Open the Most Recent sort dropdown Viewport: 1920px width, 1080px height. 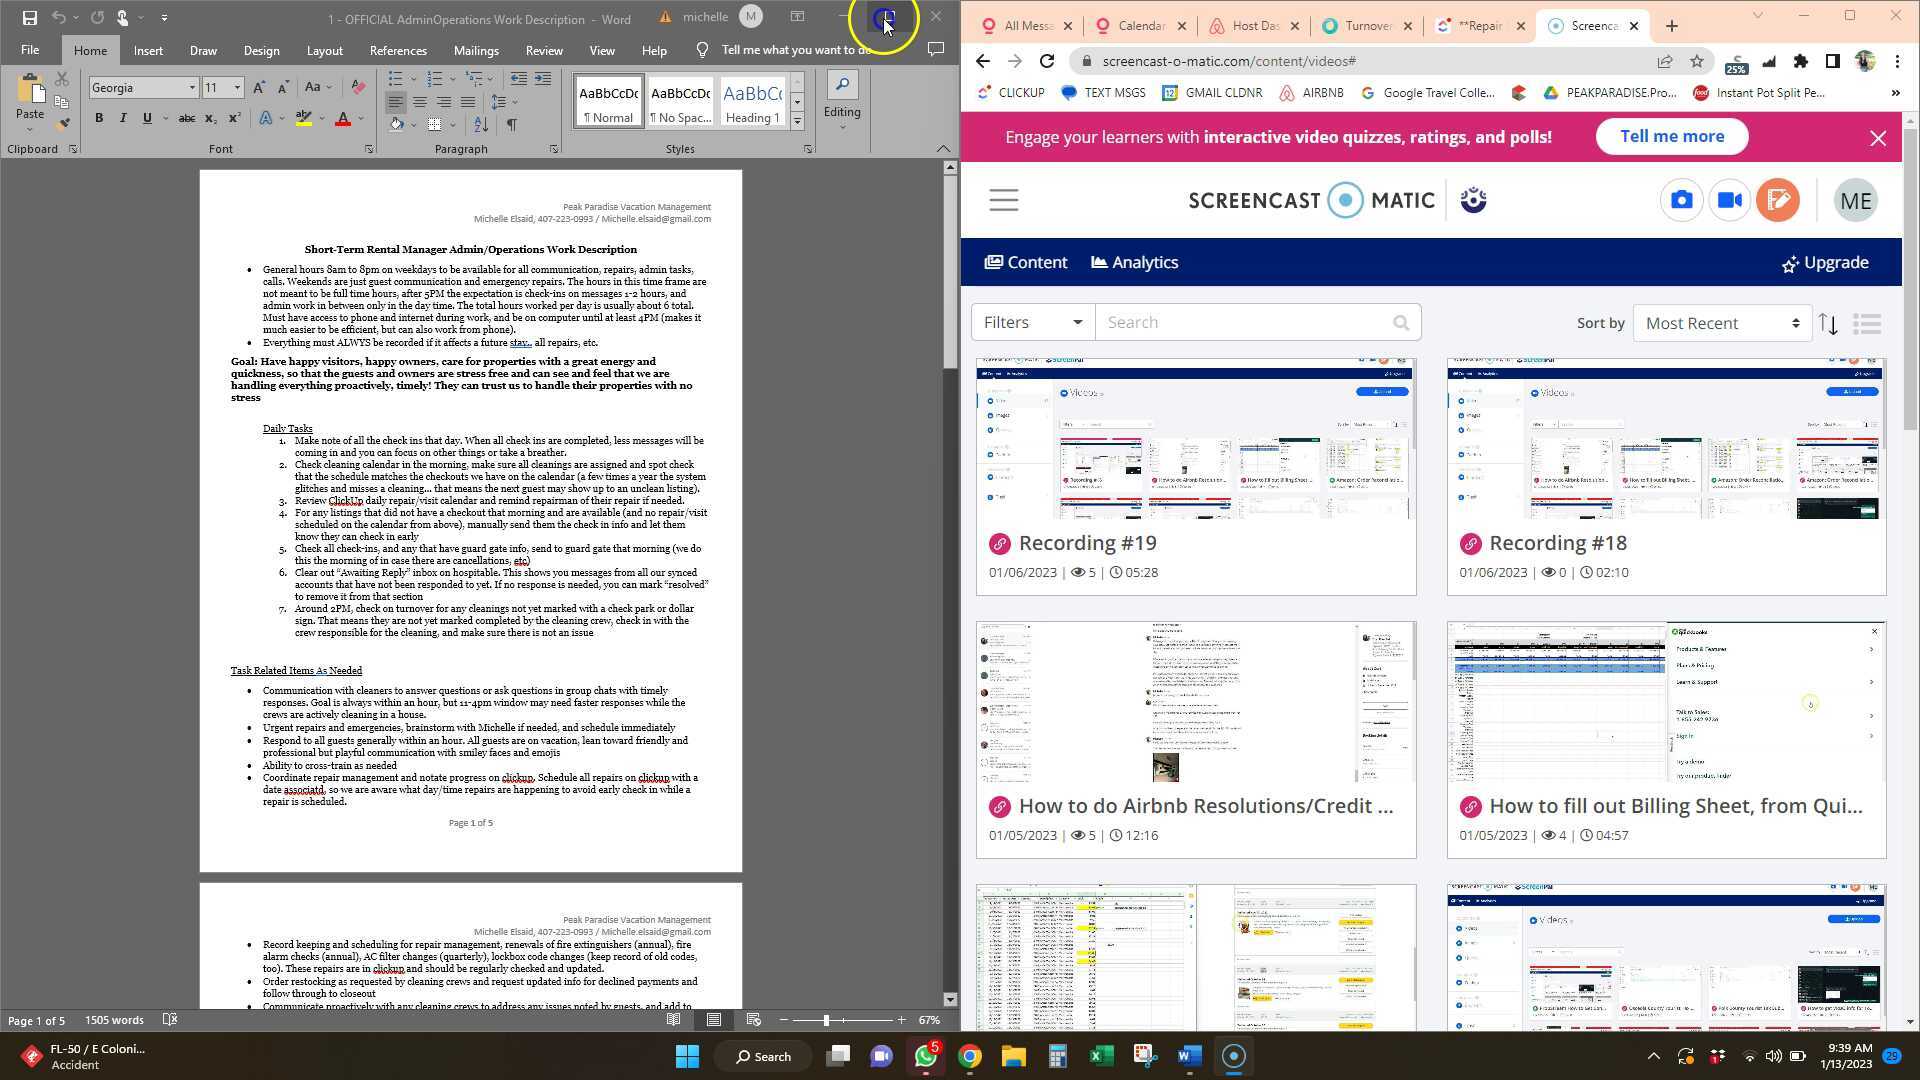(x=1722, y=324)
